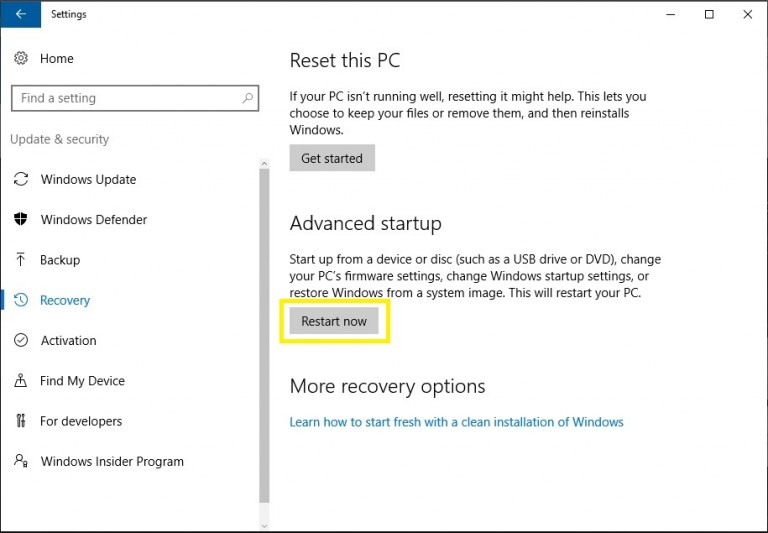Maximize the Settings window
This screenshot has width=768, height=533.
709,14
